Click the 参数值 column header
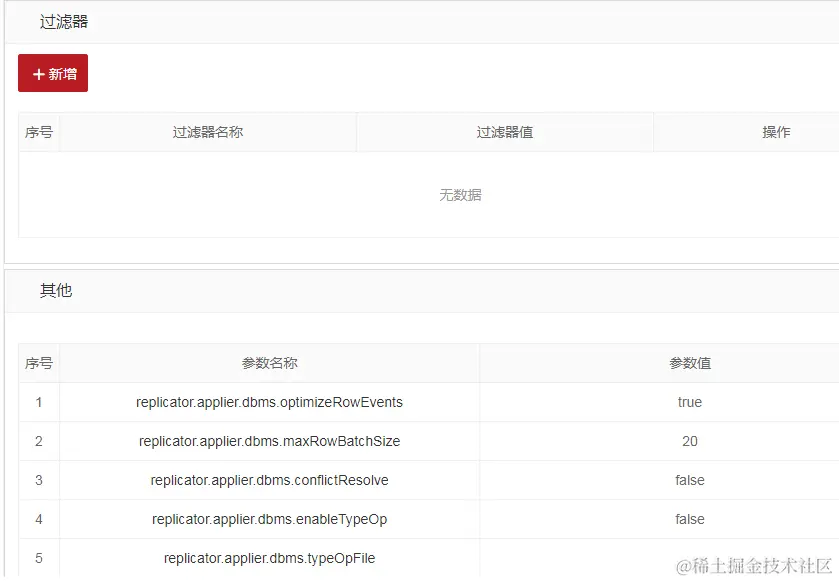This screenshot has width=839, height=582. click(690, 363)
